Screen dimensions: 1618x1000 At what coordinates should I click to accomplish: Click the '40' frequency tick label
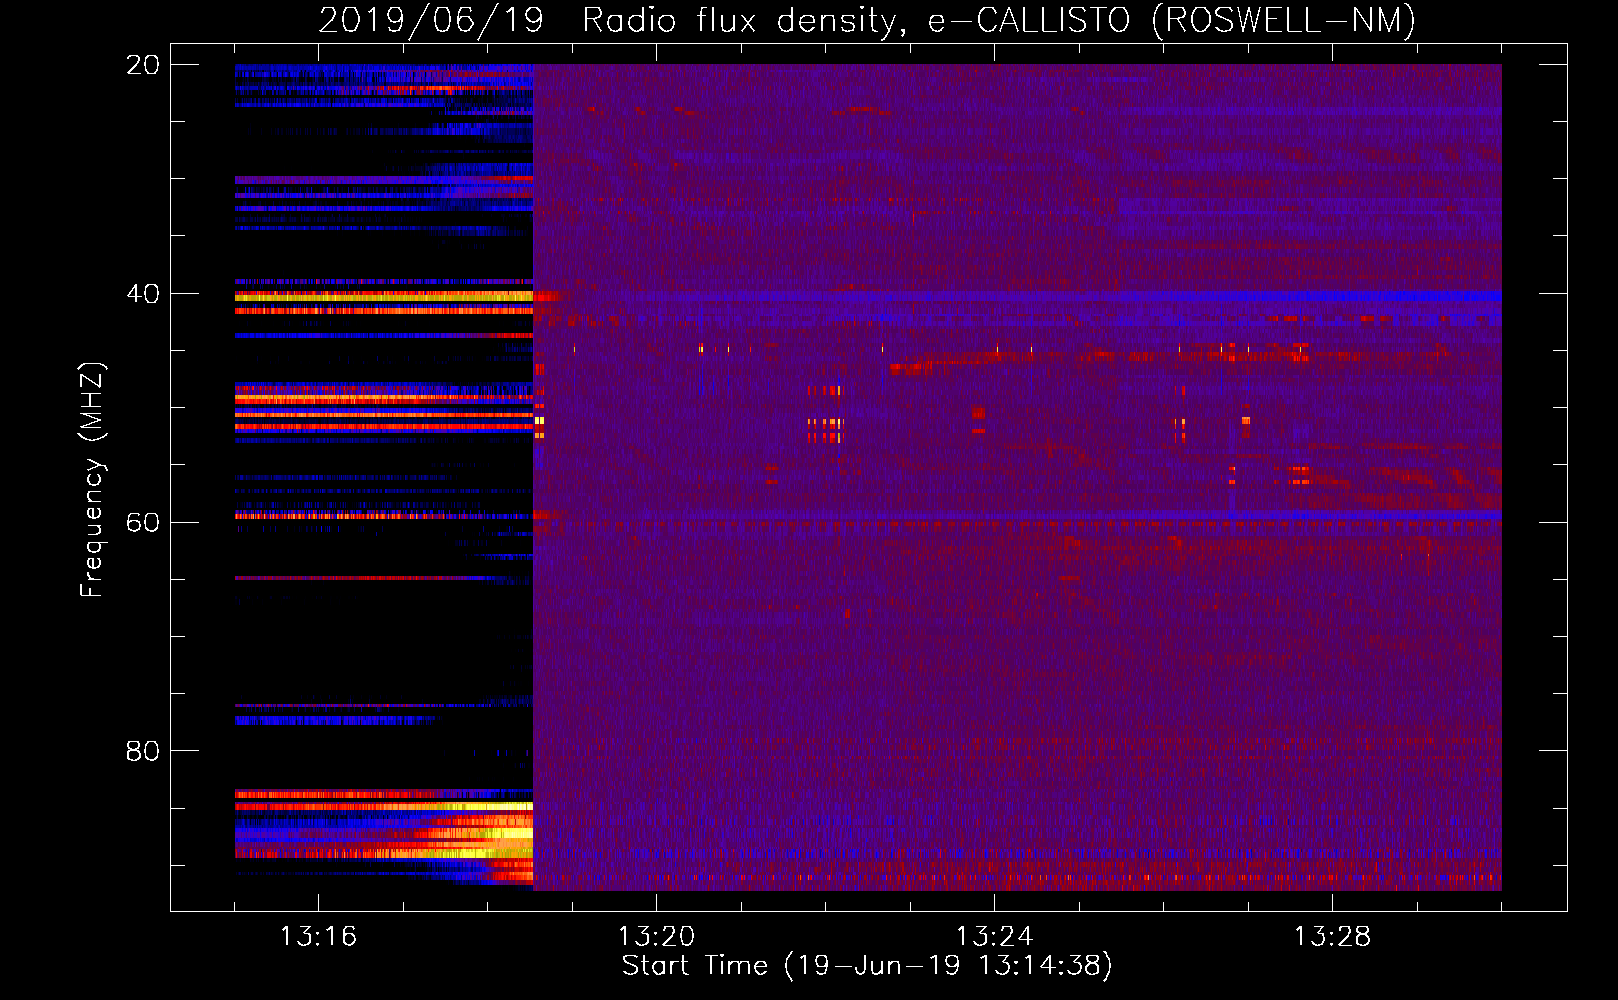coord(142,294)
